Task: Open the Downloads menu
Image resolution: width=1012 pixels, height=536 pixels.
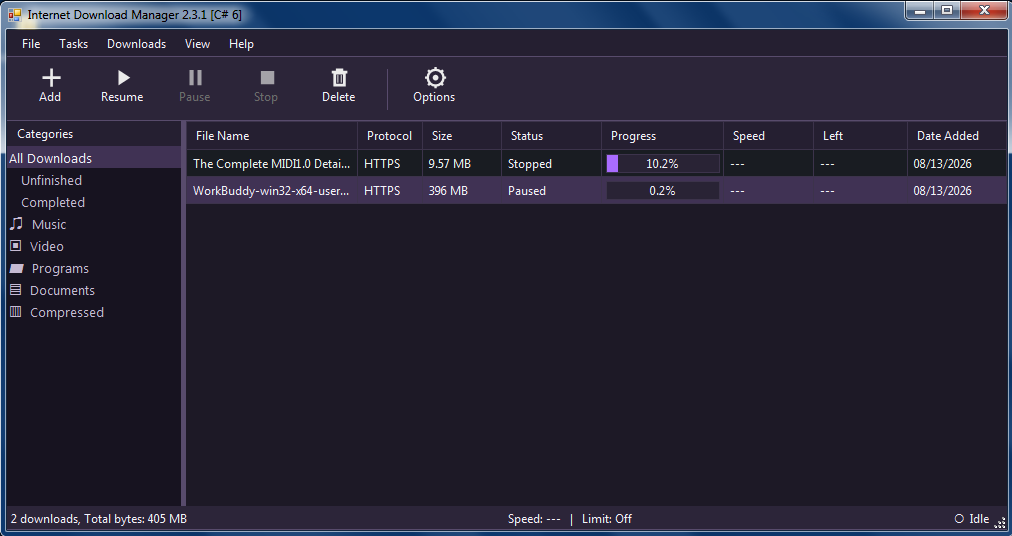Action: [x=136, y=44]
